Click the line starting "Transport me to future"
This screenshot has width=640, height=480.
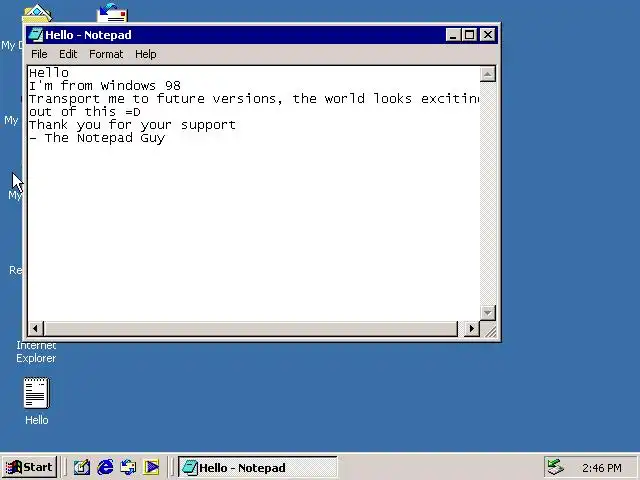254,99
